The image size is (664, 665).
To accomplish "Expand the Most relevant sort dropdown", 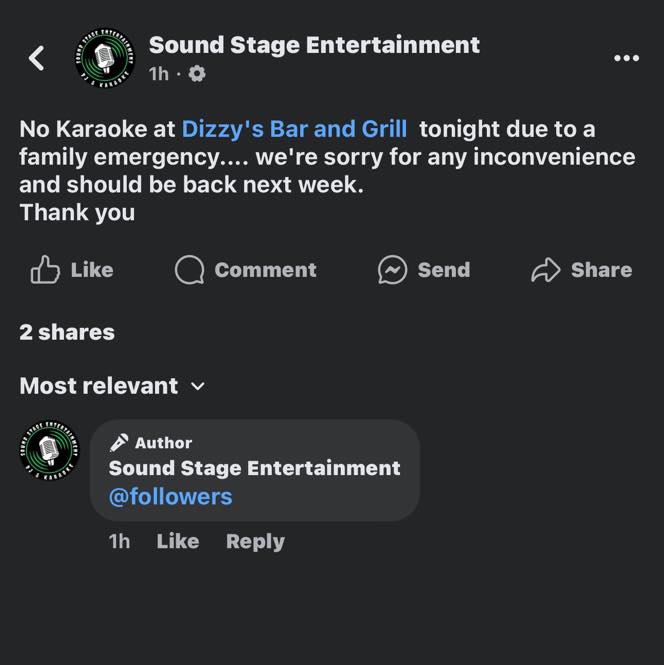I will [x=112, y=386].
